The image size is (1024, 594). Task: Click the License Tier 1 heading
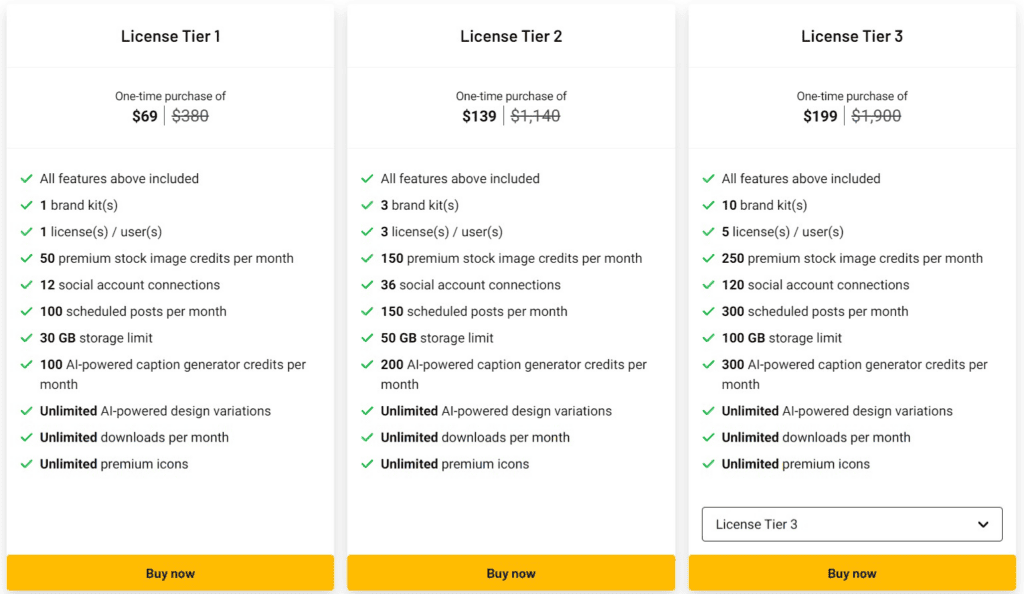coord(170,36)
